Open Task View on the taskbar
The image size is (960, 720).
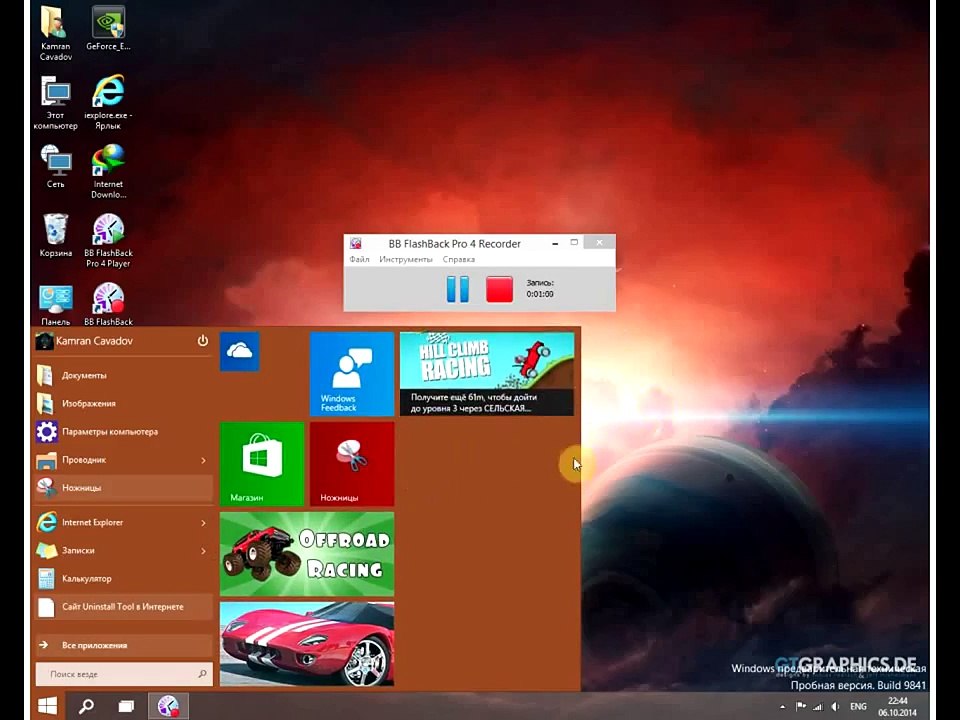(126, 707)
